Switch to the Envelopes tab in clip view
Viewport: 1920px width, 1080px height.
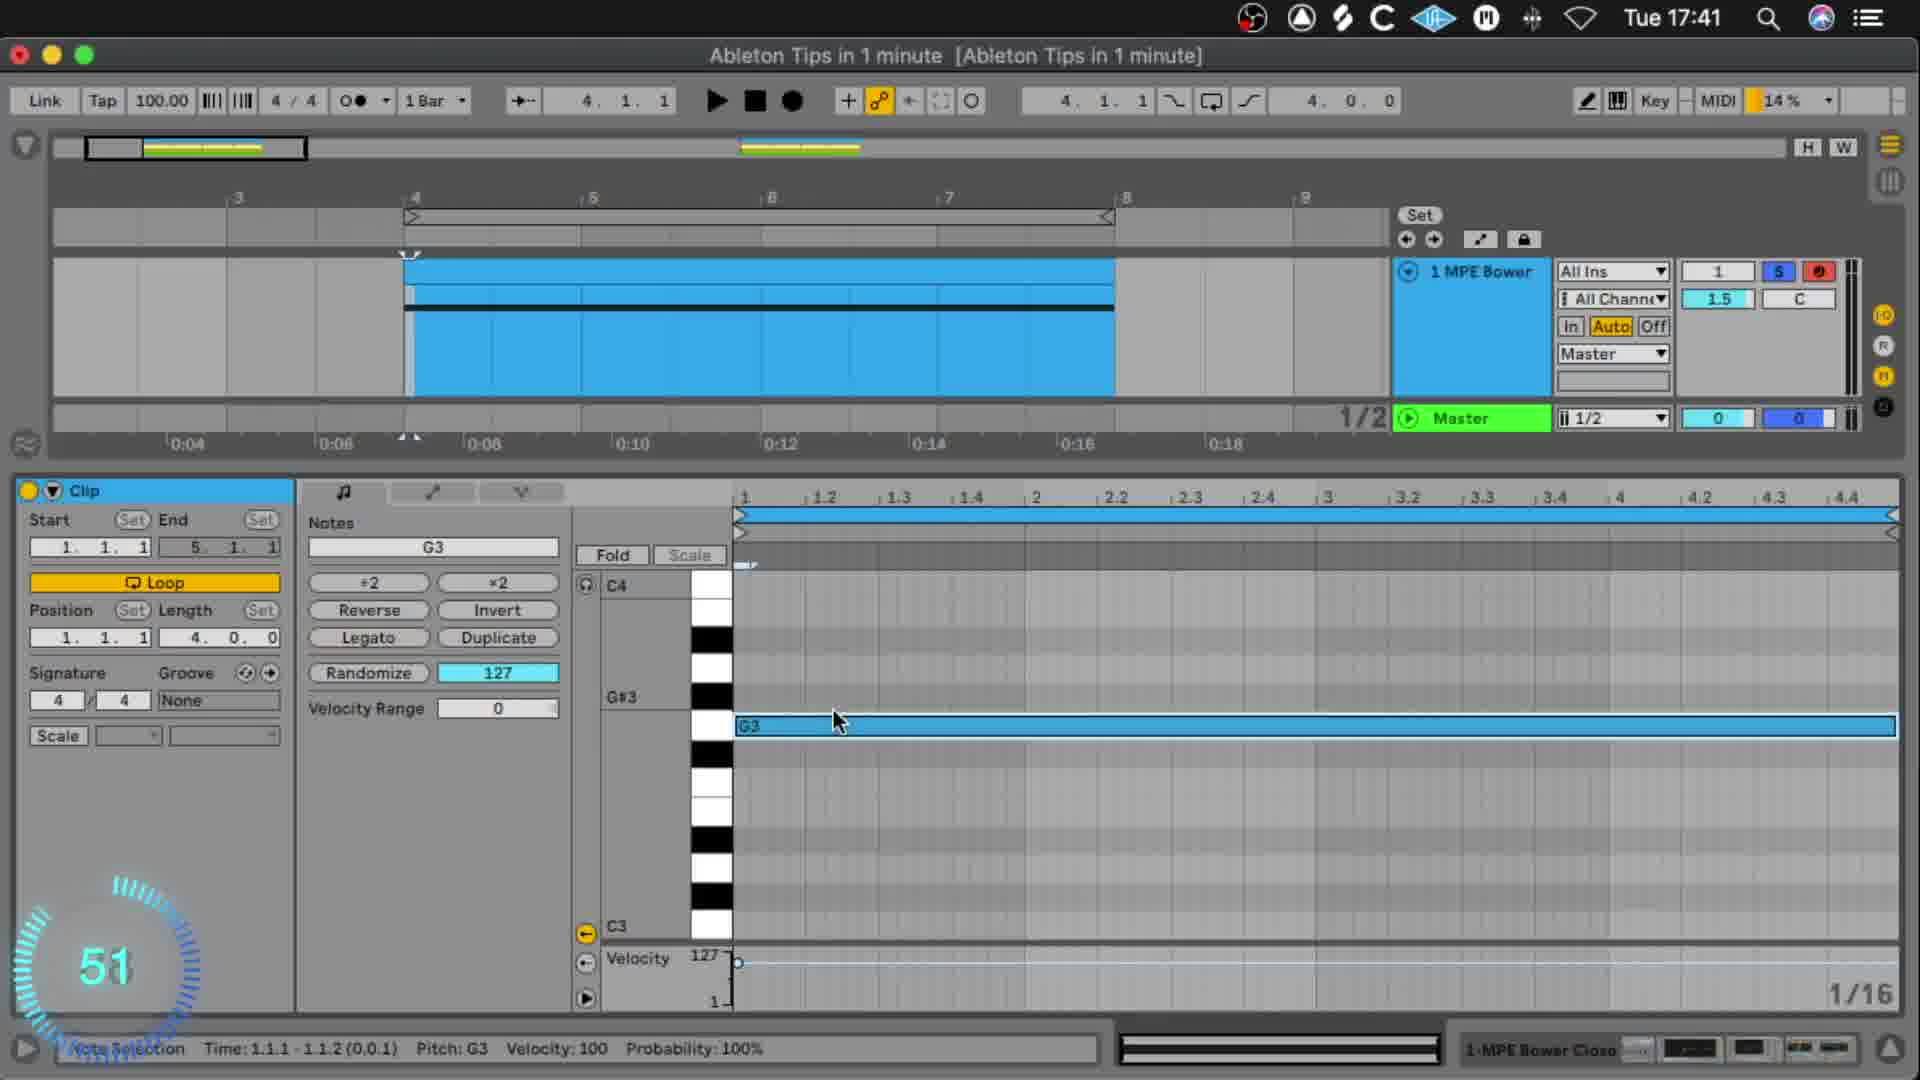pos(432,492)
